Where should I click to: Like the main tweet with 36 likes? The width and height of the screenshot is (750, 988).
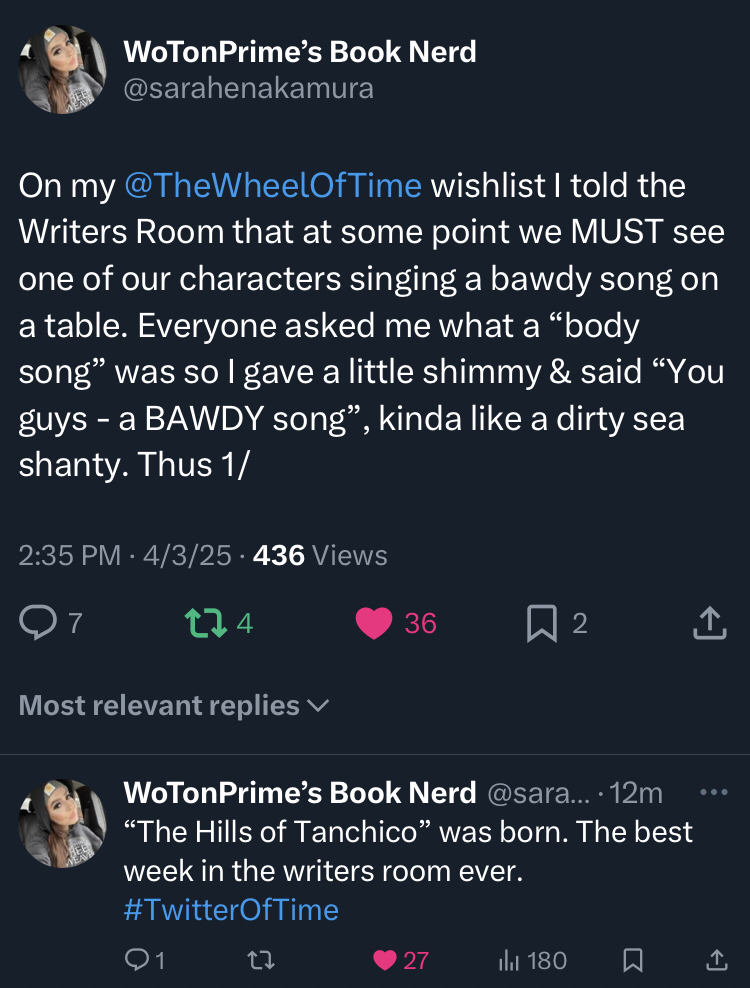(x=374, y=624)
